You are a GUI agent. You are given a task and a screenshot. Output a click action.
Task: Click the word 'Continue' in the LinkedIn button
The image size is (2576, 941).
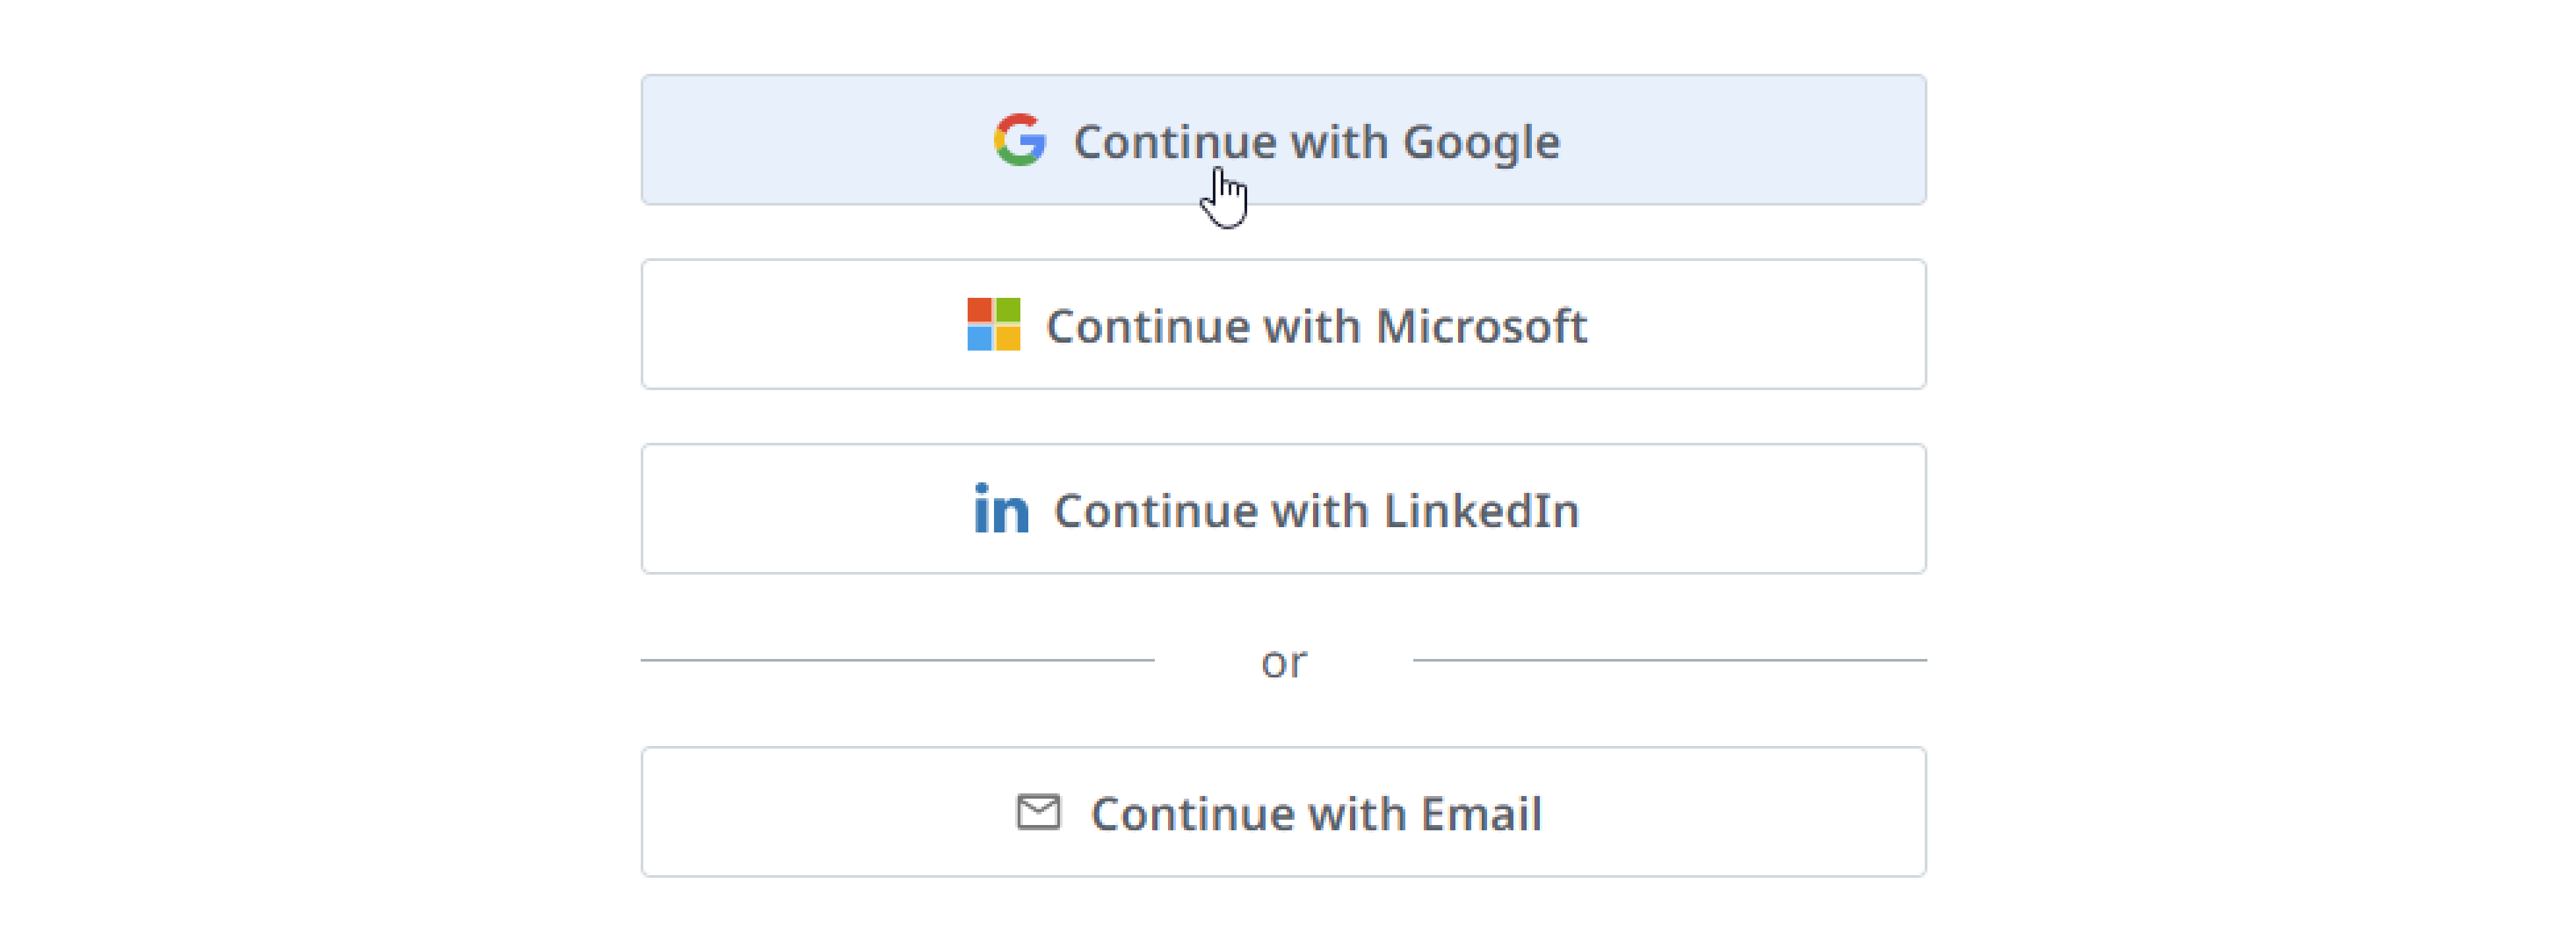tap(1155, 511)
